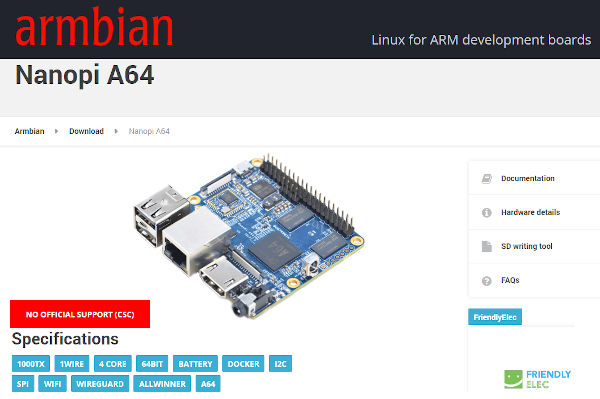Select the FriendlyElec tab

click(x=495, y=317)
